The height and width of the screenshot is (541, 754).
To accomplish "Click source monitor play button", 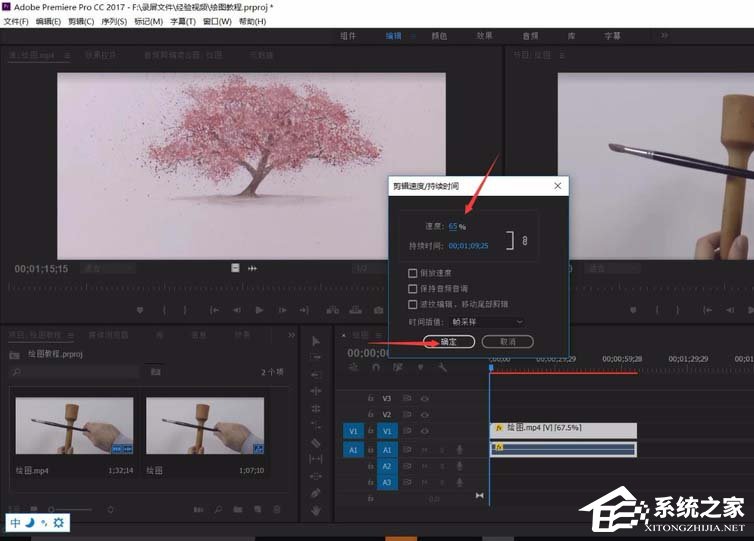I will tap(259, 310).
